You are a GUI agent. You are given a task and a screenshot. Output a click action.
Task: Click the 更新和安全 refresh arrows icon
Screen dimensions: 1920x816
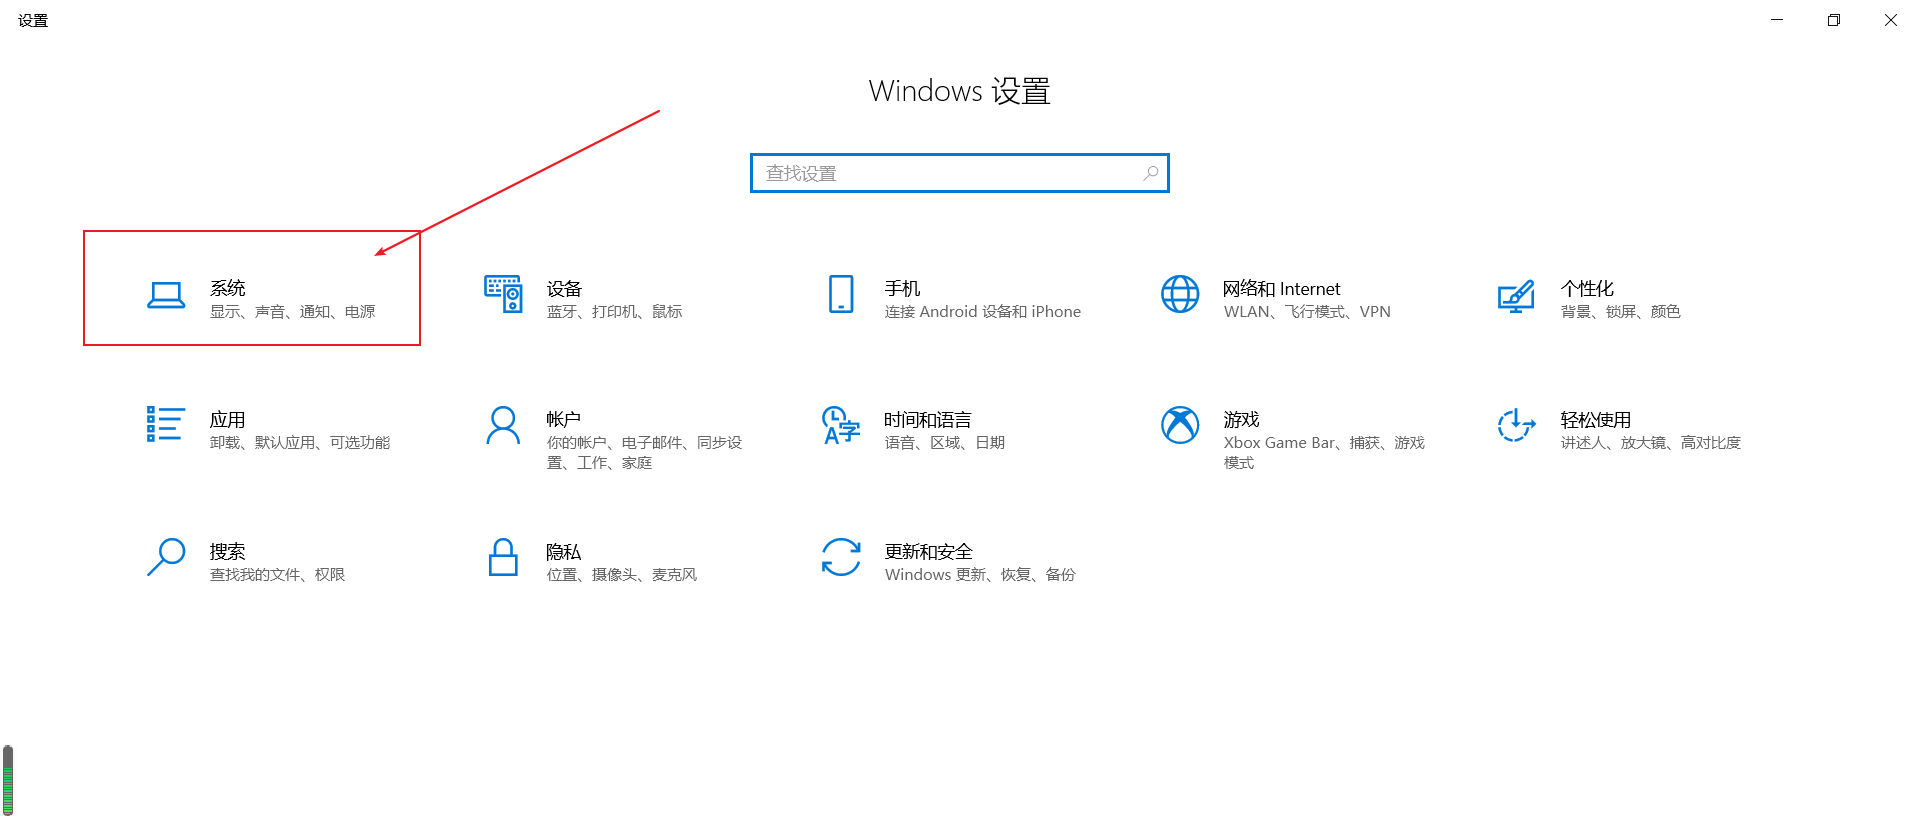841,557
